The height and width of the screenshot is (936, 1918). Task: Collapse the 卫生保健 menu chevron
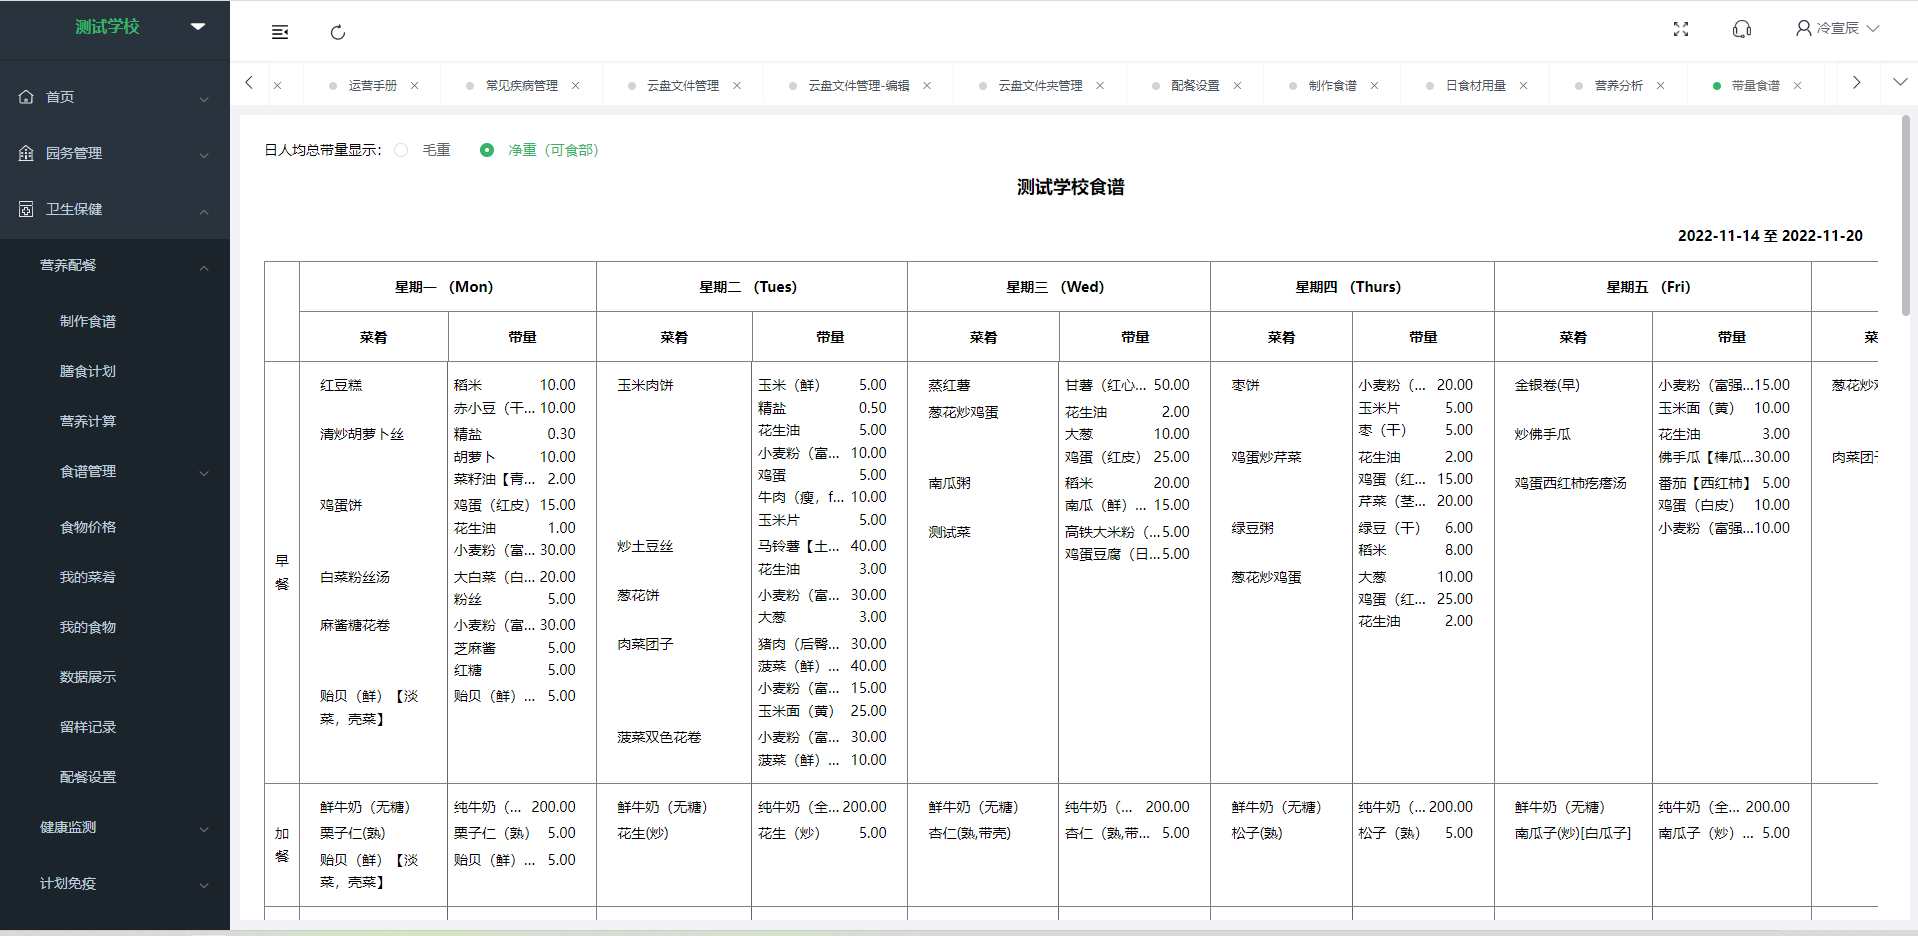[x=204, y=211]
